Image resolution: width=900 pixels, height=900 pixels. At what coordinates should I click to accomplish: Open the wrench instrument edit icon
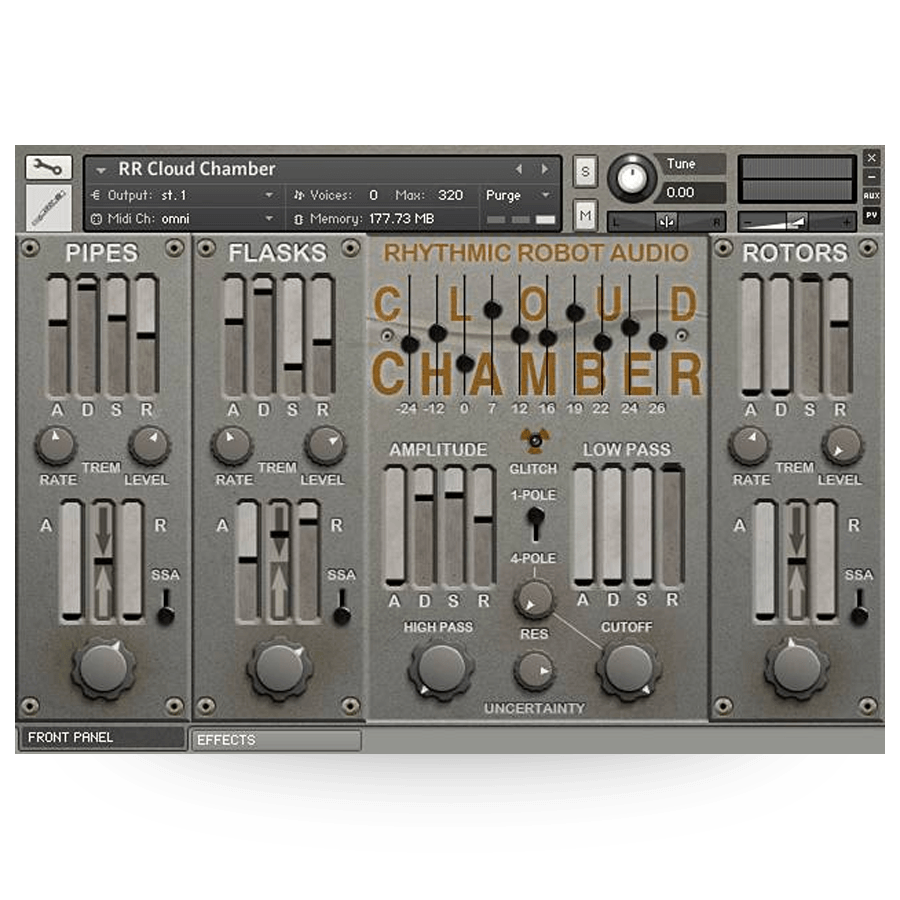click(48, 167)
